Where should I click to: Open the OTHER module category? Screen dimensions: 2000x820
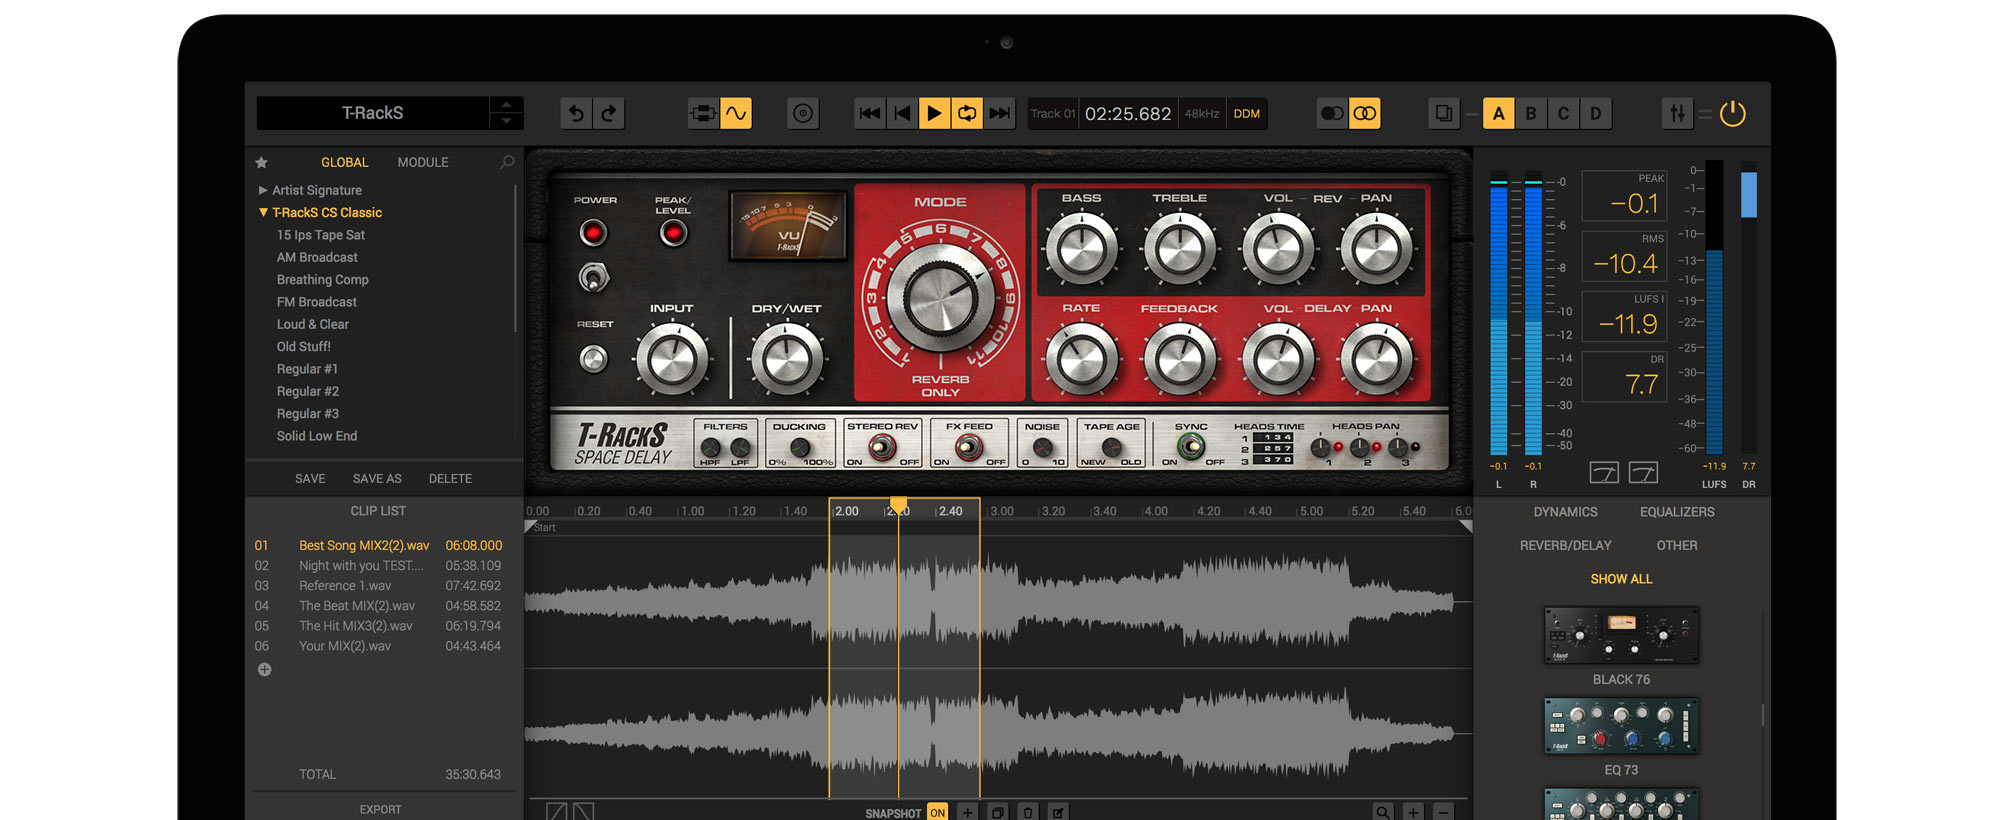[1677, 546]
